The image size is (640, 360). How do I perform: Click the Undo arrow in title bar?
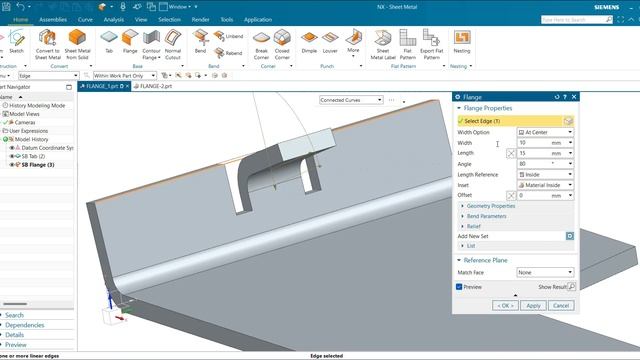(20, 7)
